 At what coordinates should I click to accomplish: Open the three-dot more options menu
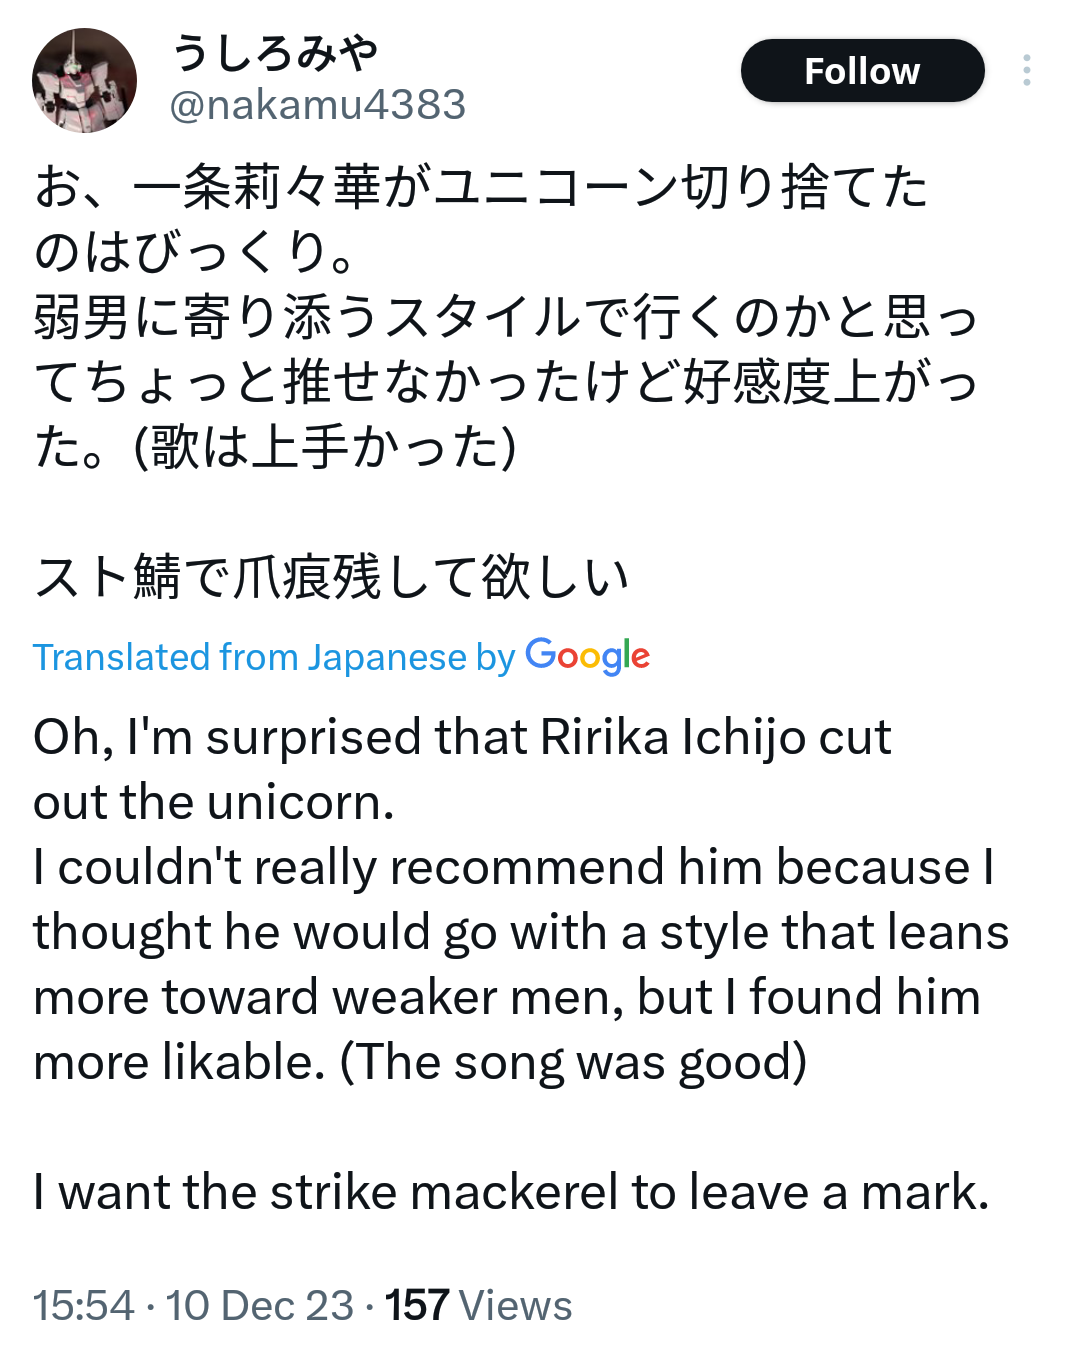[x=1026, y=71]
